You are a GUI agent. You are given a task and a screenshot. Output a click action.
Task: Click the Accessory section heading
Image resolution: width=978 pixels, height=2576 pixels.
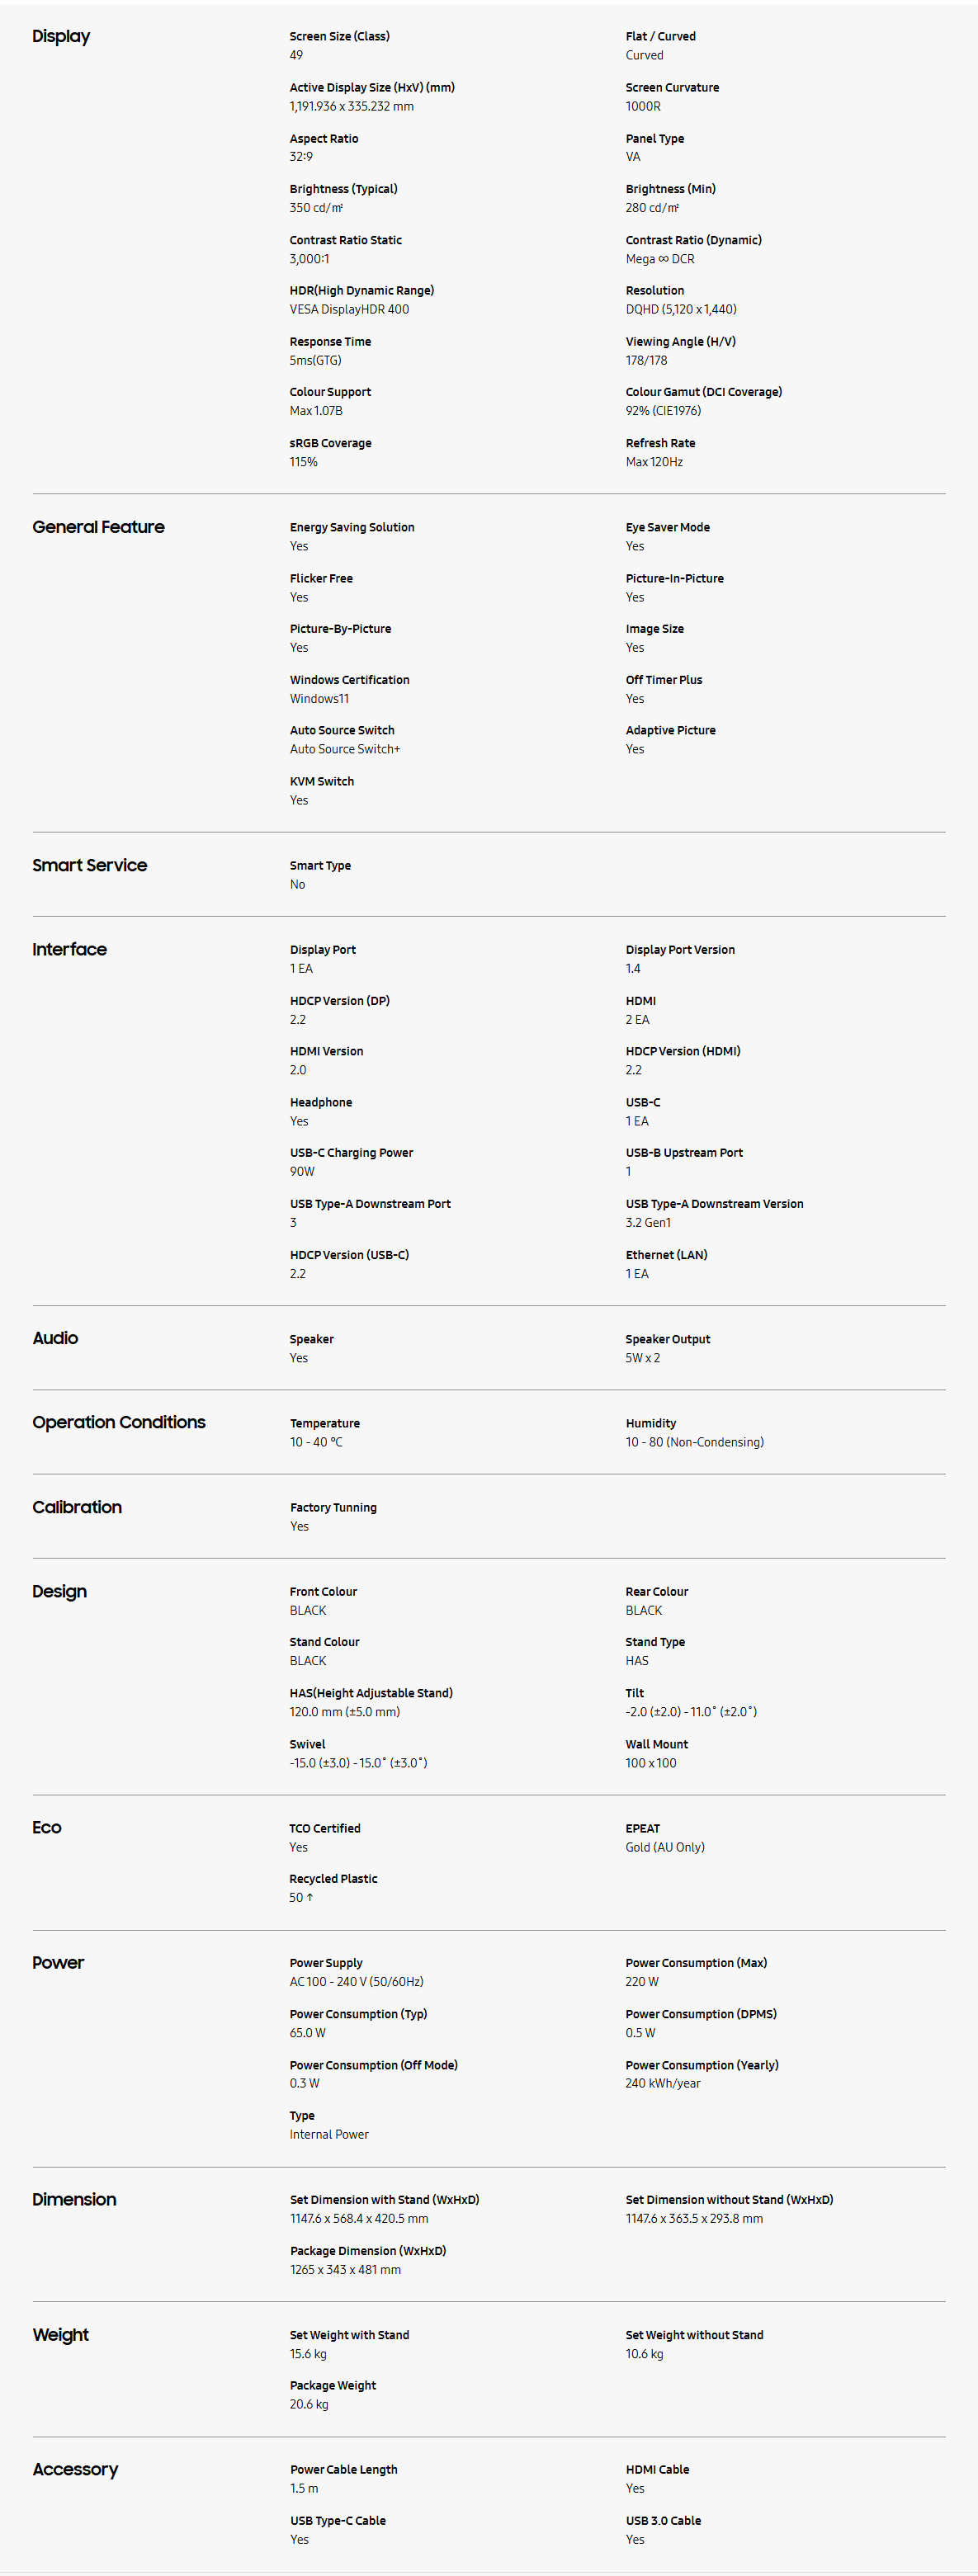(75, 2469)
